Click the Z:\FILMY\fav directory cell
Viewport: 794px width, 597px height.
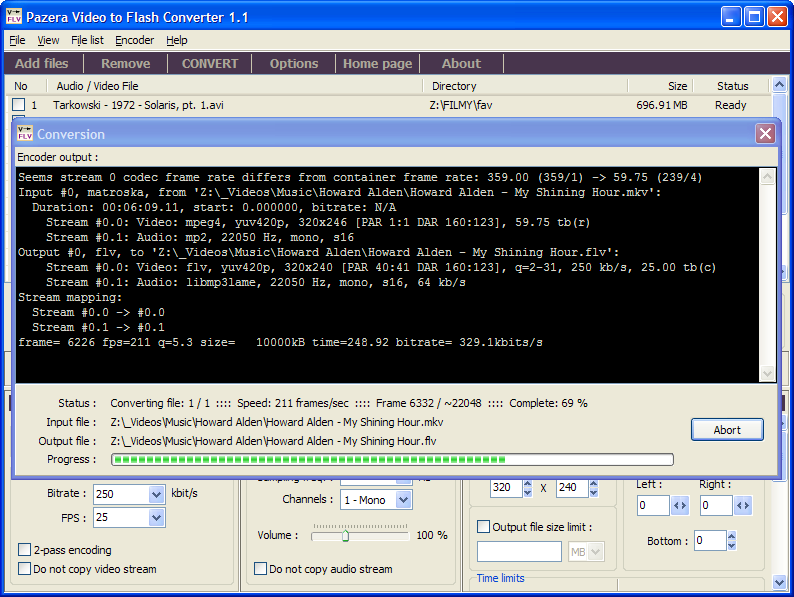point(460,105)
